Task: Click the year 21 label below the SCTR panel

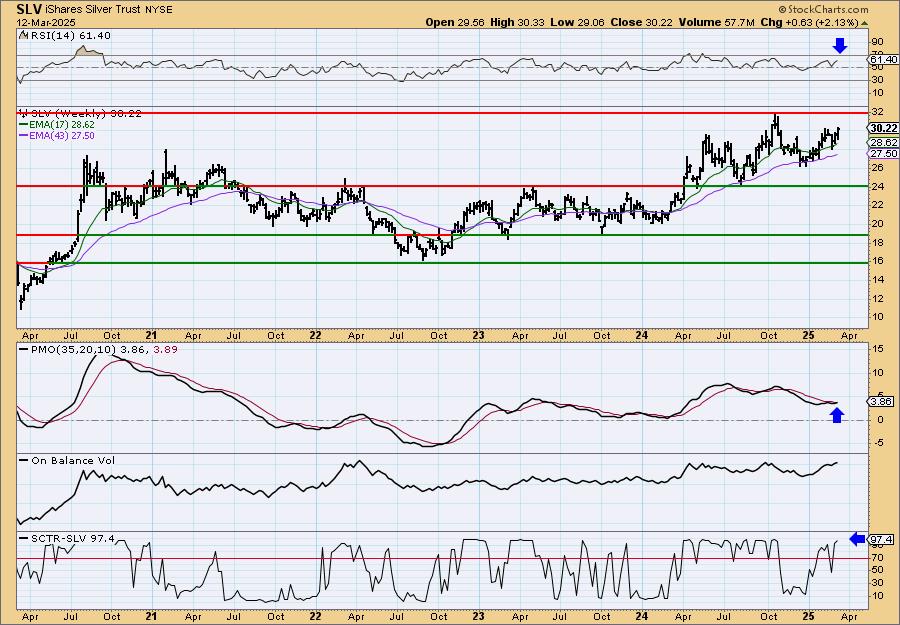Action: [151, 616]
